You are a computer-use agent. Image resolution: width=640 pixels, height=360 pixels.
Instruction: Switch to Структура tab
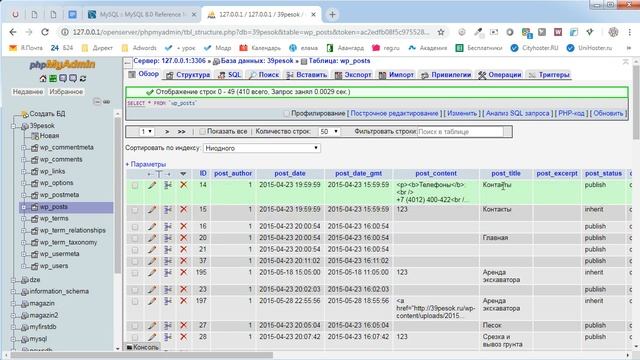coord(188,75)
